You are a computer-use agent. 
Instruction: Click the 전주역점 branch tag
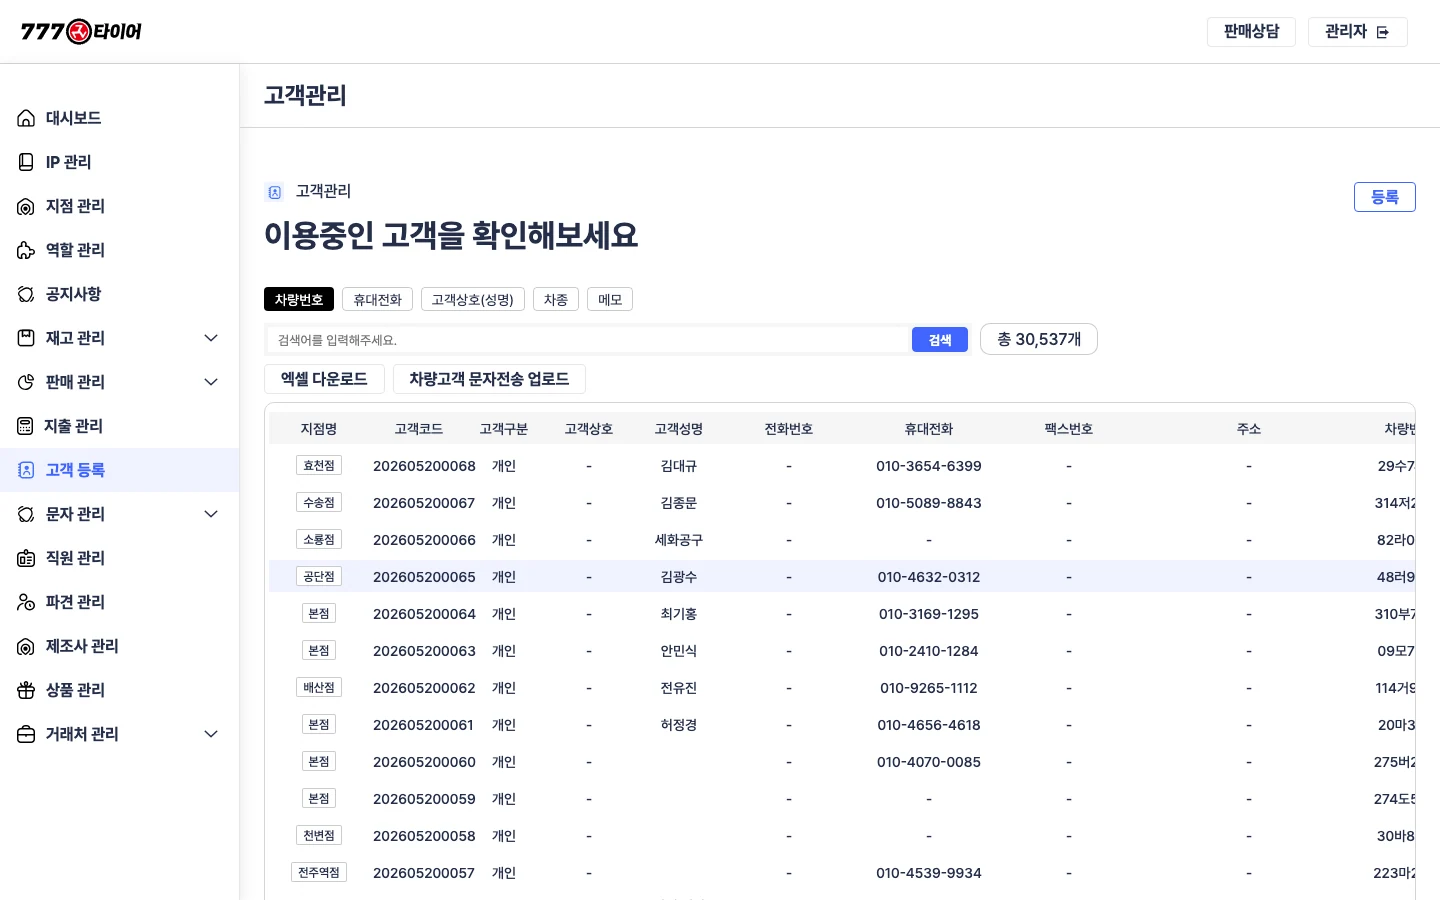tap(319, 872)
